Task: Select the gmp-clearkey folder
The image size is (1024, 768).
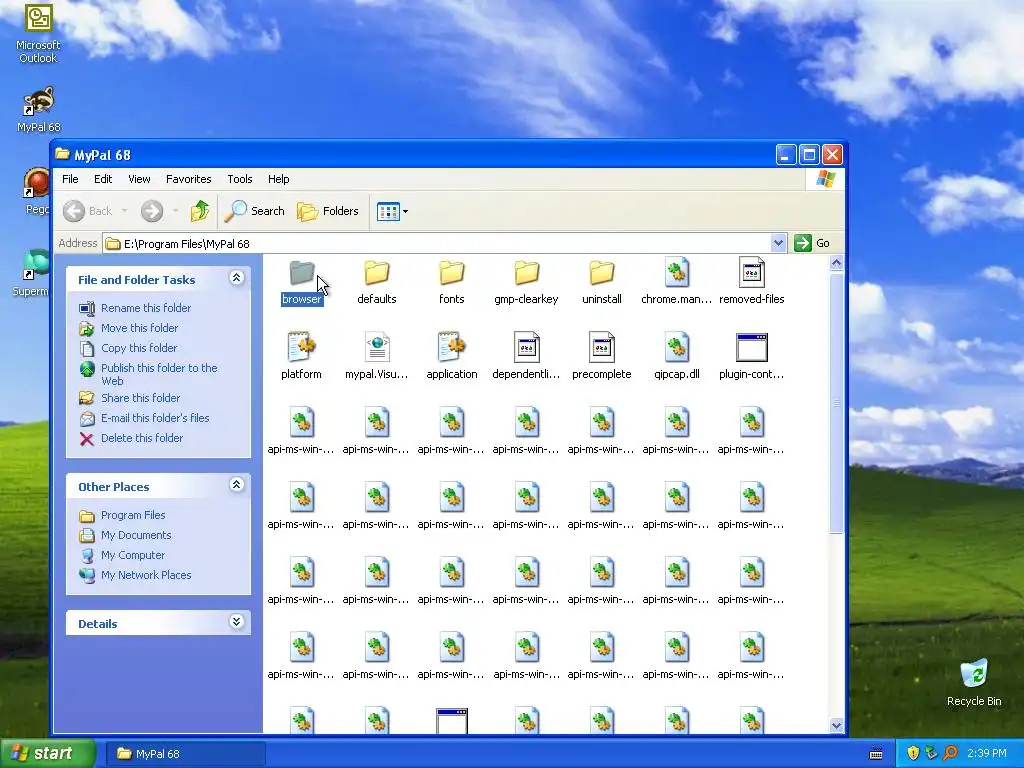Action: click(526, 282)
